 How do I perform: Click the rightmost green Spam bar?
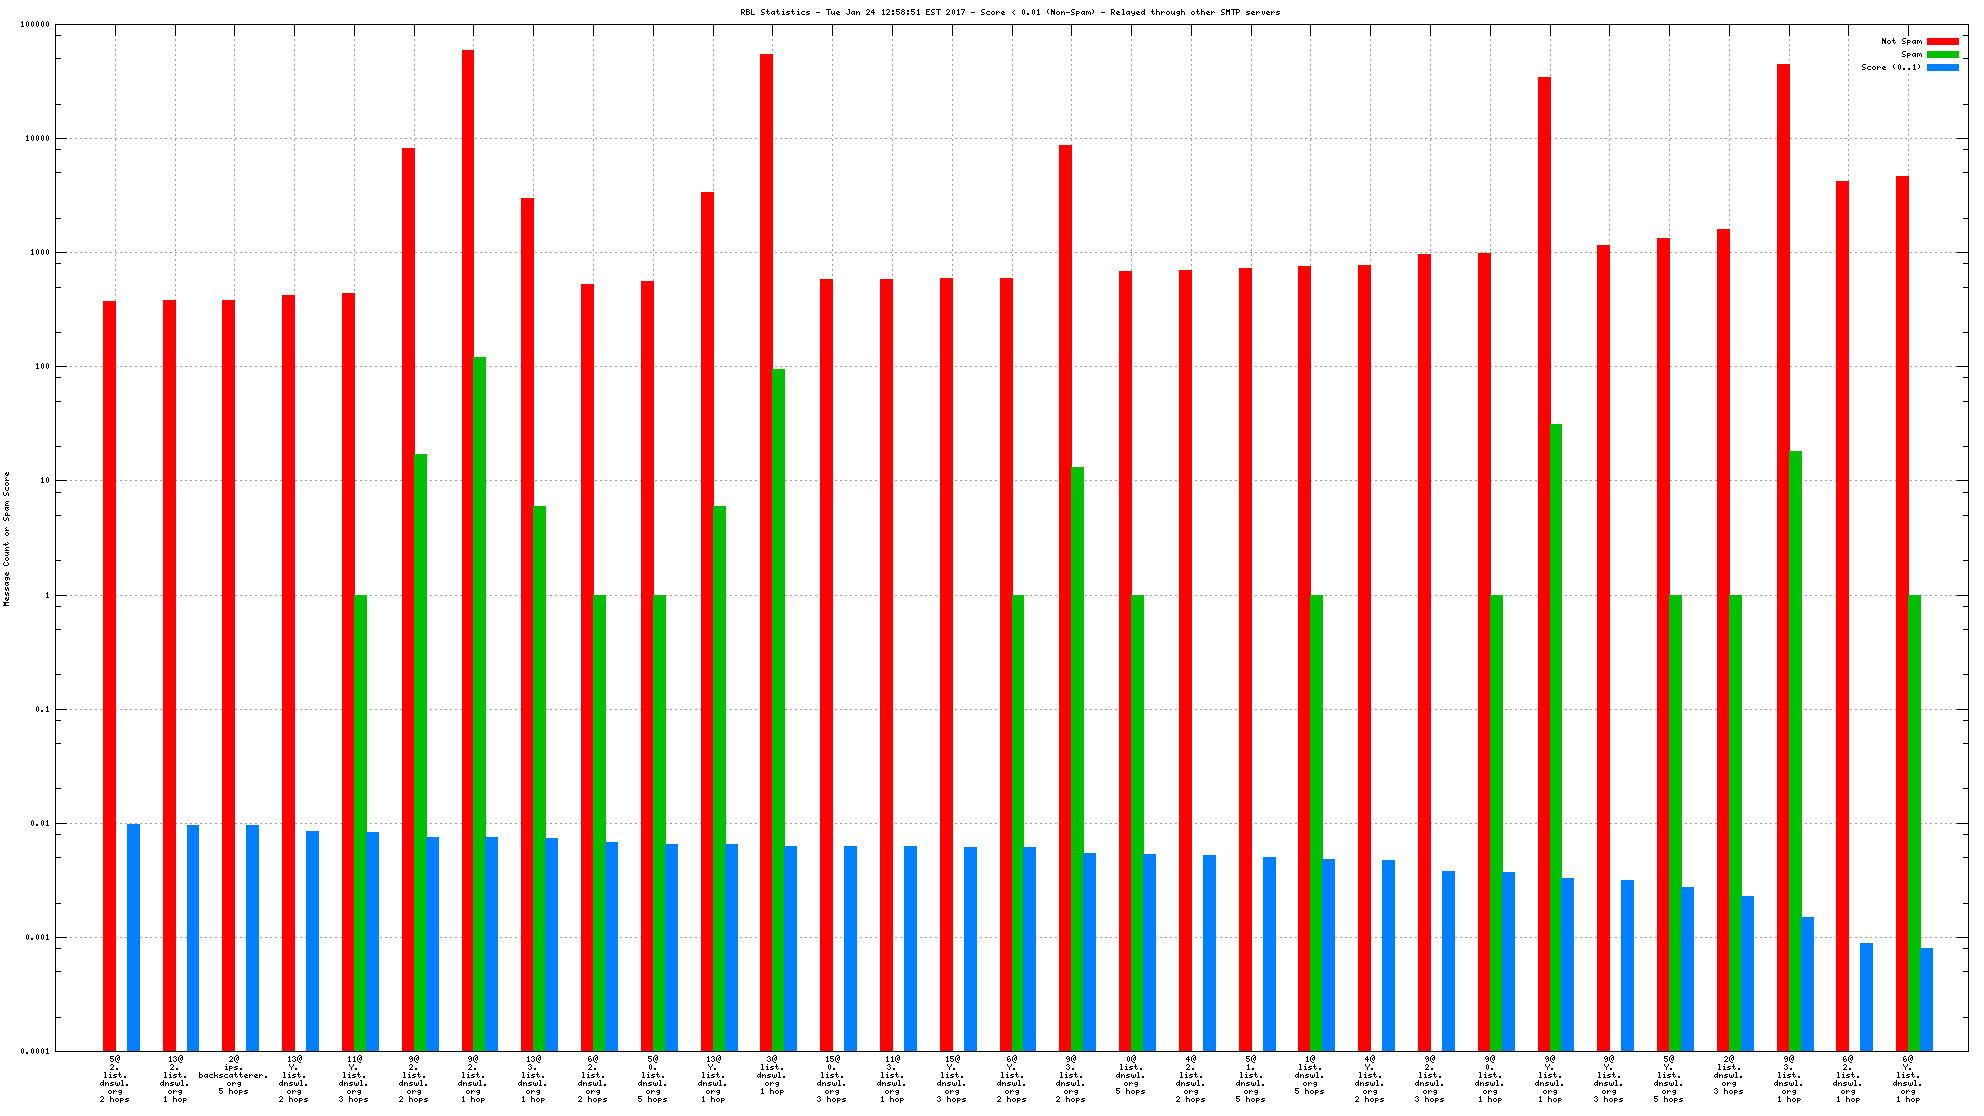pos(1914,822)
